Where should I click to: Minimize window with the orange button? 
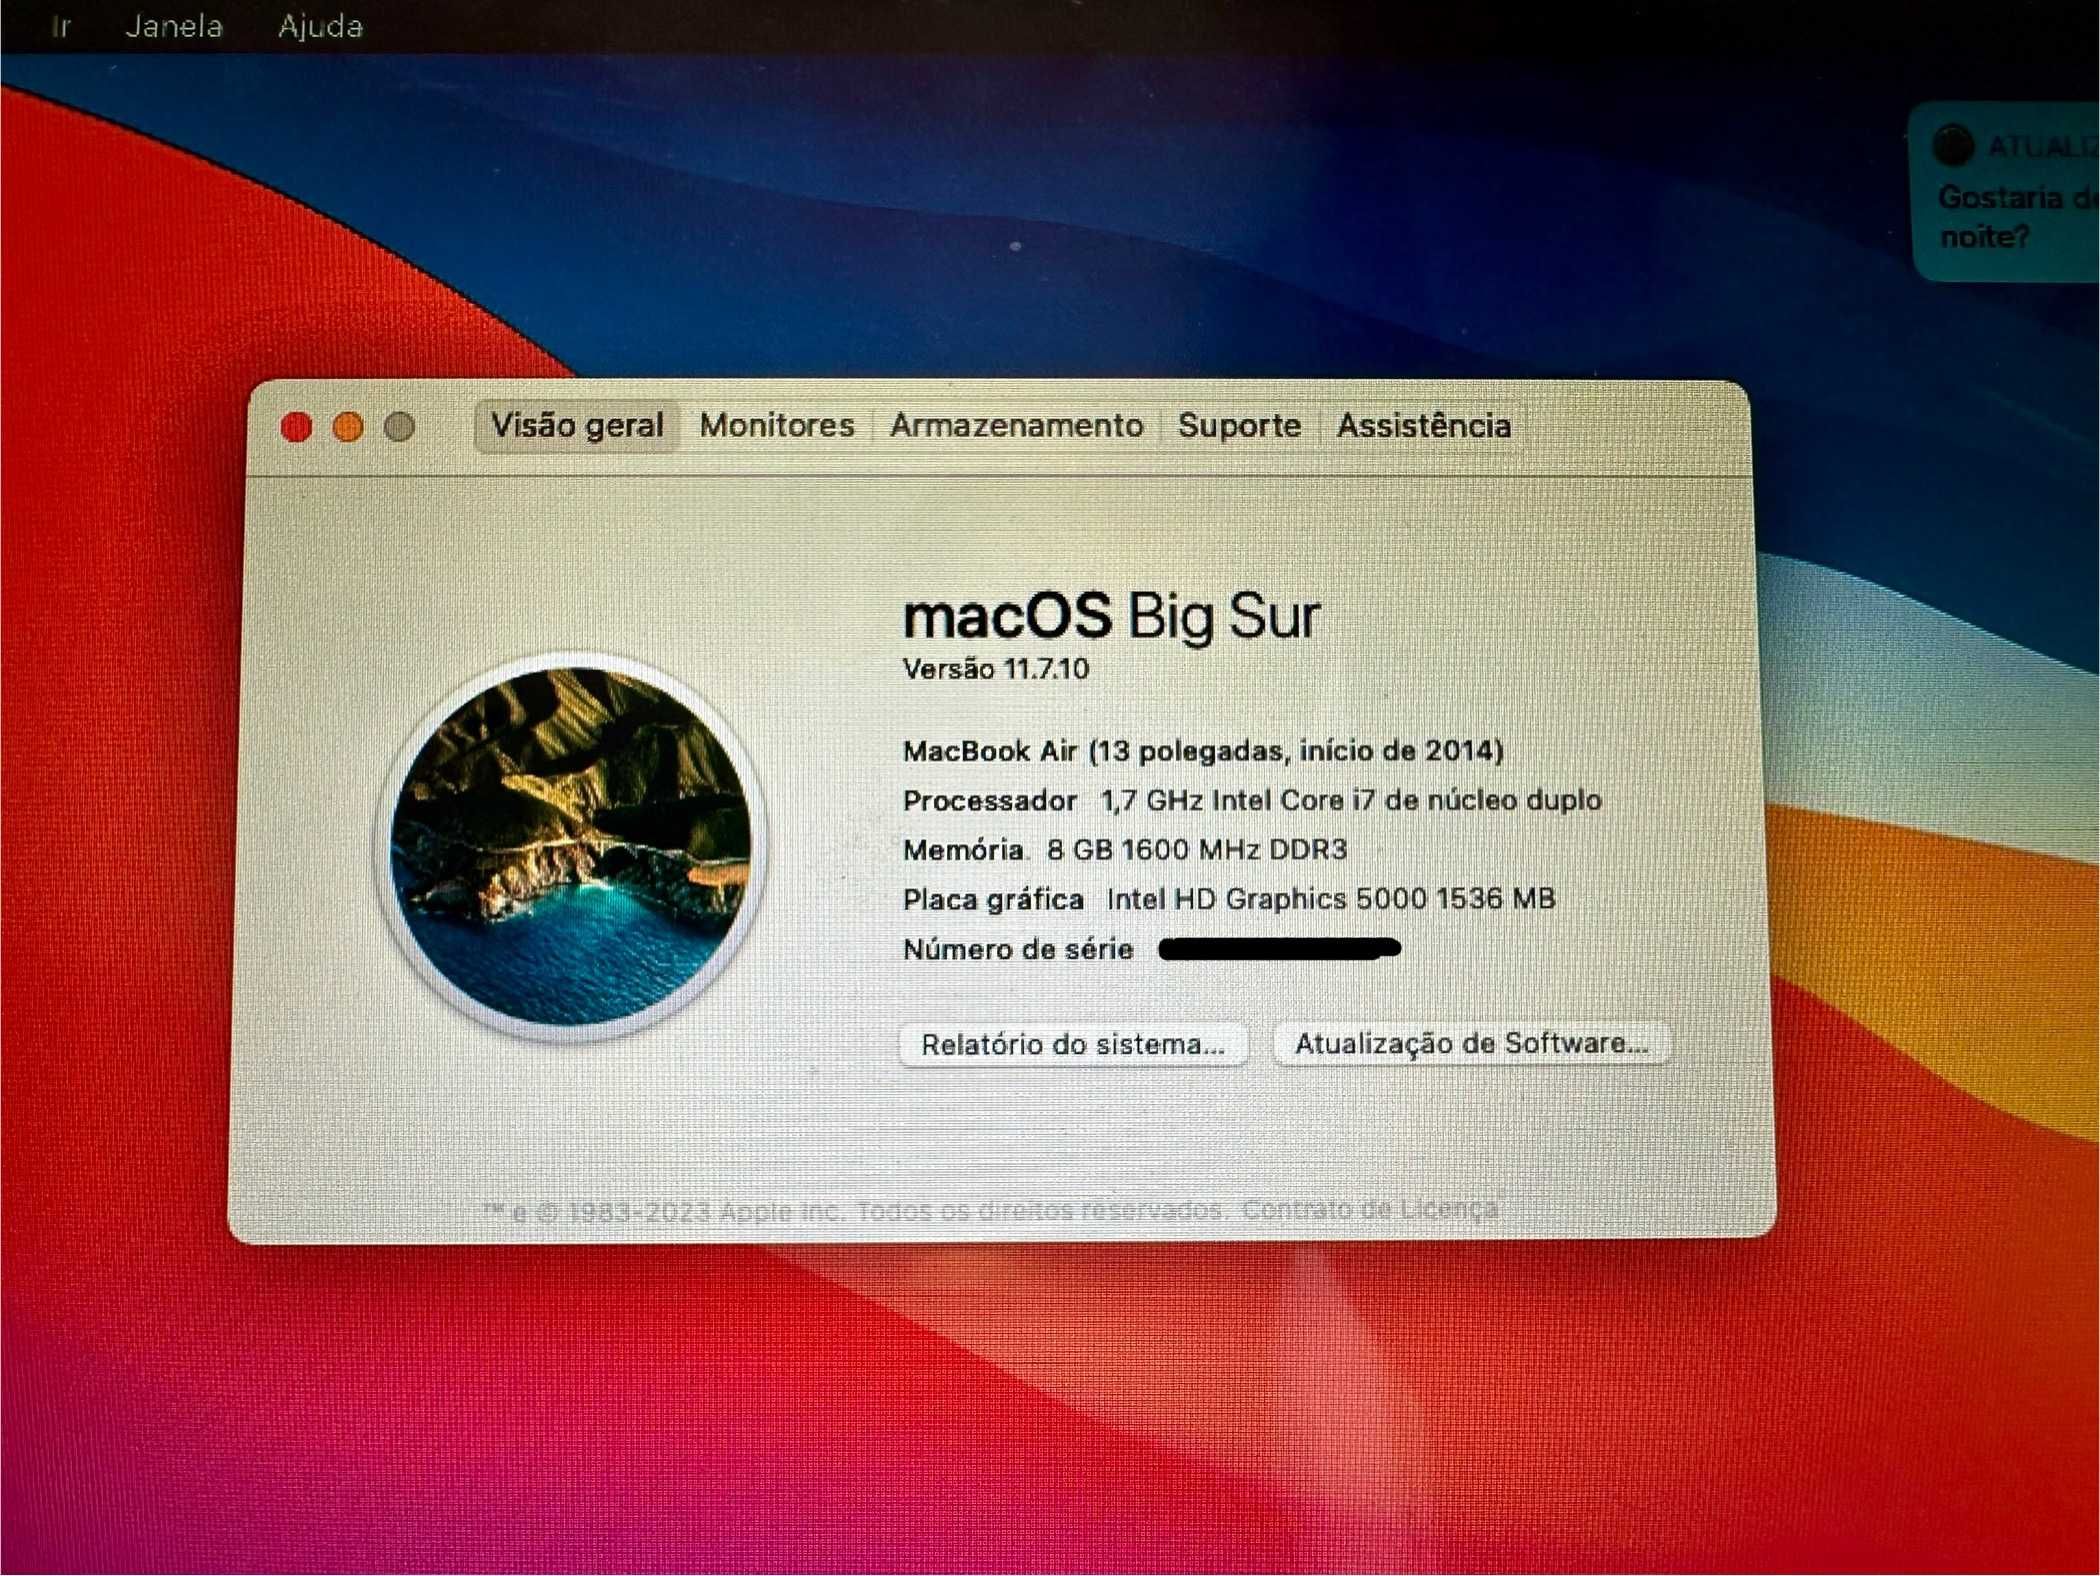tap(347, 427)
